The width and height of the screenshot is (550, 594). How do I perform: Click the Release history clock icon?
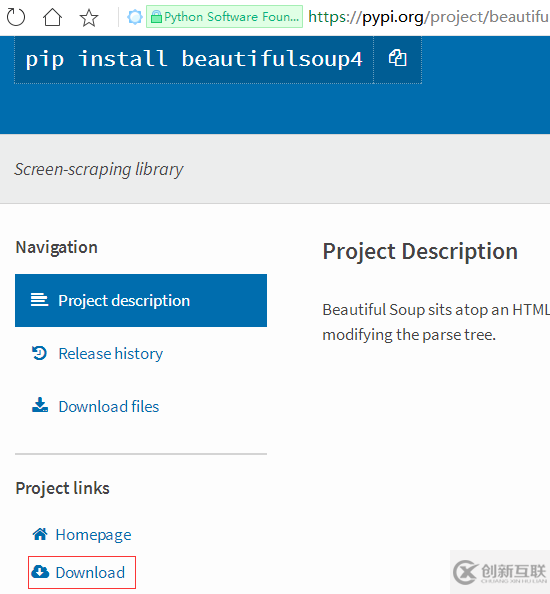coord(39,353)
